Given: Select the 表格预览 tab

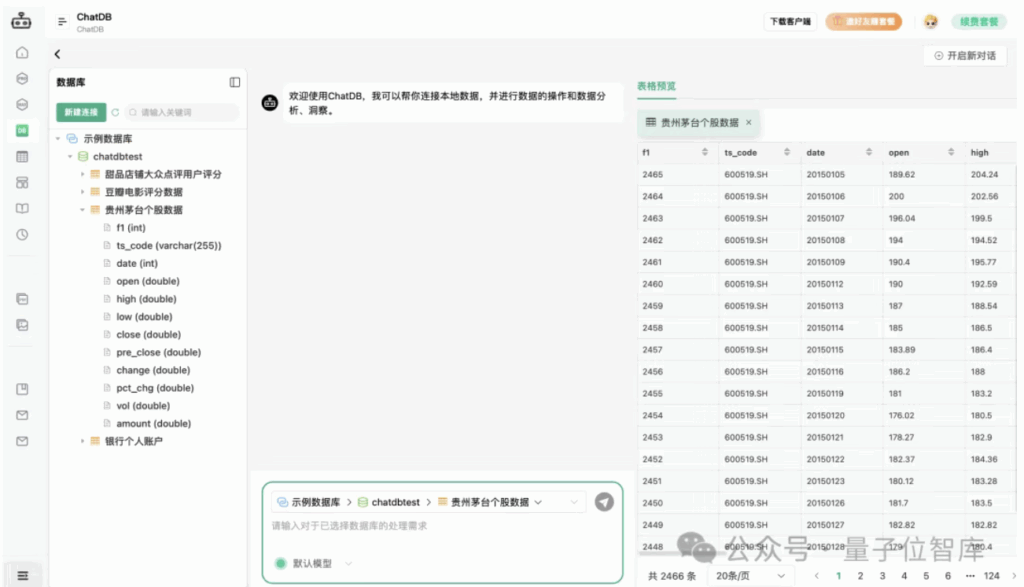Looking at the screenshot, I should (656, 86).
